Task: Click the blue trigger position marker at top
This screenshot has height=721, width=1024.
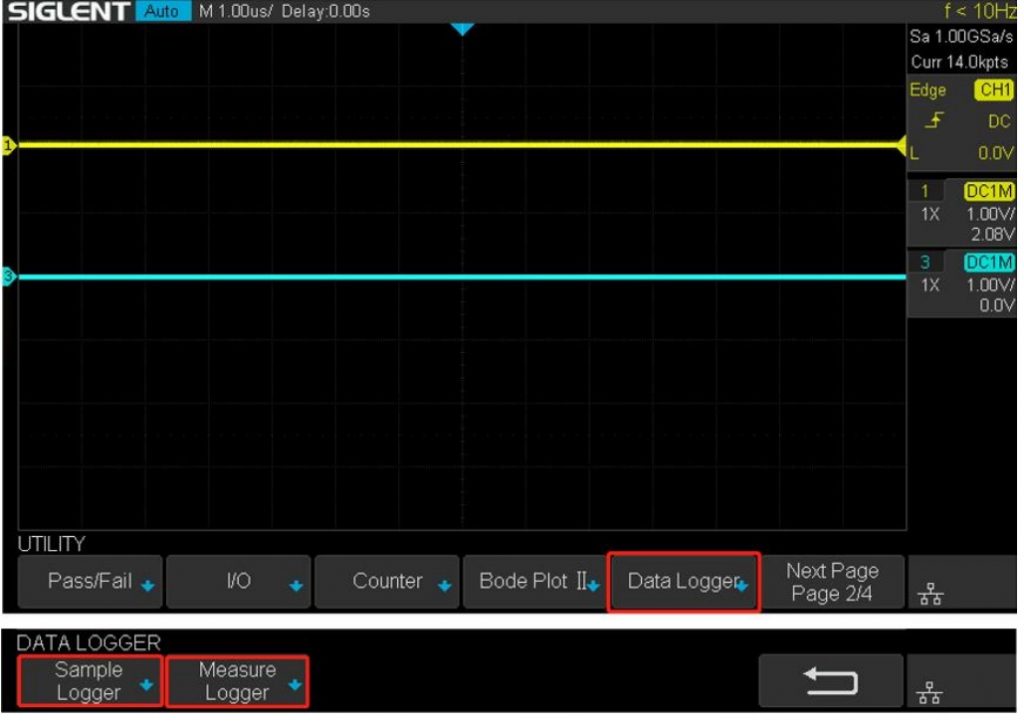Action: [x=460, y=30]
